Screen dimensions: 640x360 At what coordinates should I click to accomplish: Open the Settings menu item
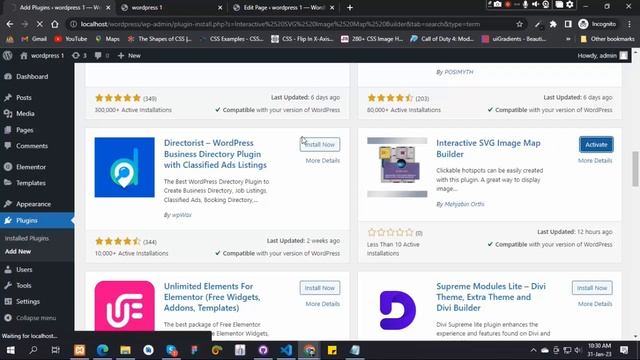coord(28,301)
